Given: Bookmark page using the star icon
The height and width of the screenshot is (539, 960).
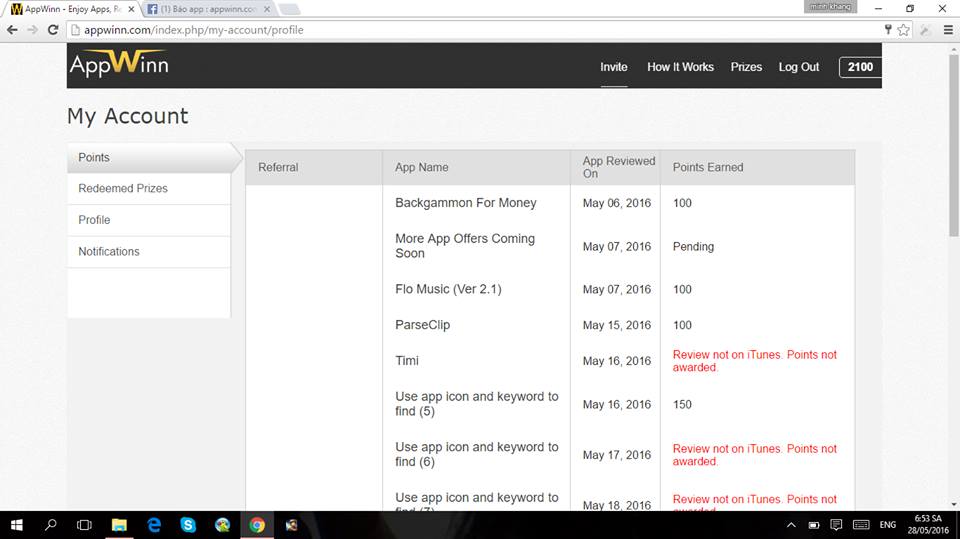Looking at the screenshot, I should [903, 29].
